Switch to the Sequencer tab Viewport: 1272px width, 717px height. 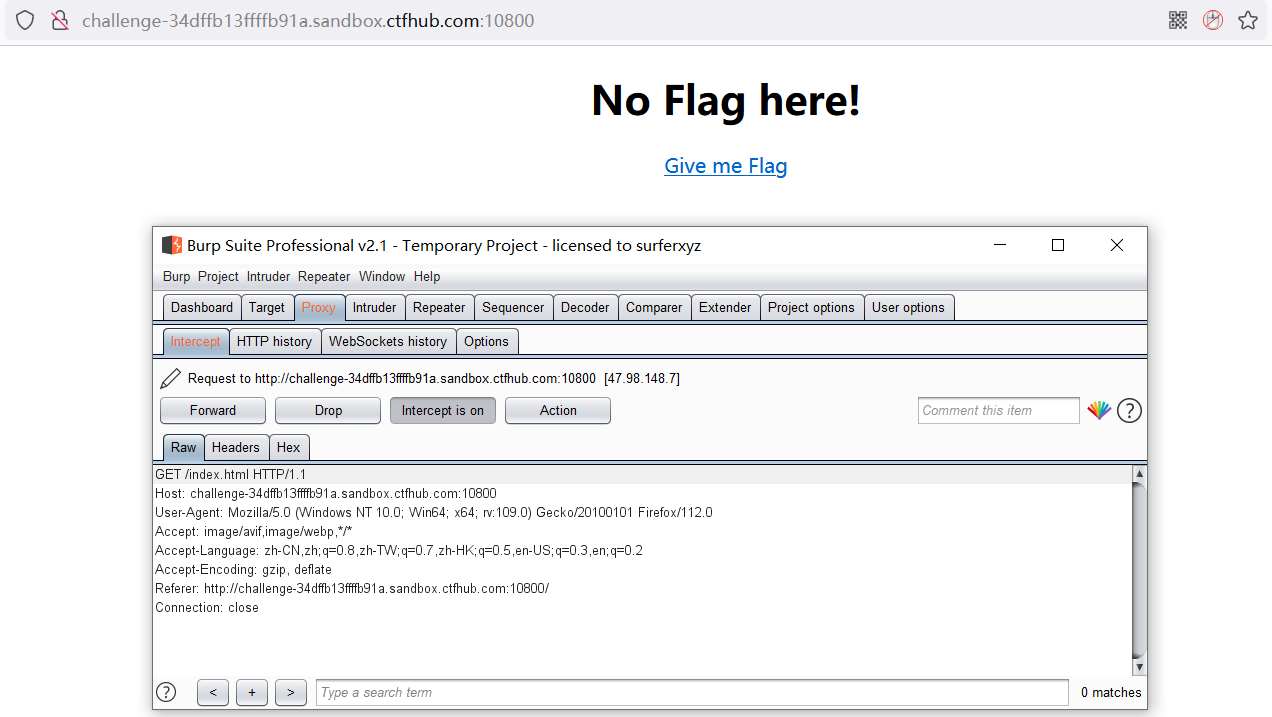click(x=513, y=307)
